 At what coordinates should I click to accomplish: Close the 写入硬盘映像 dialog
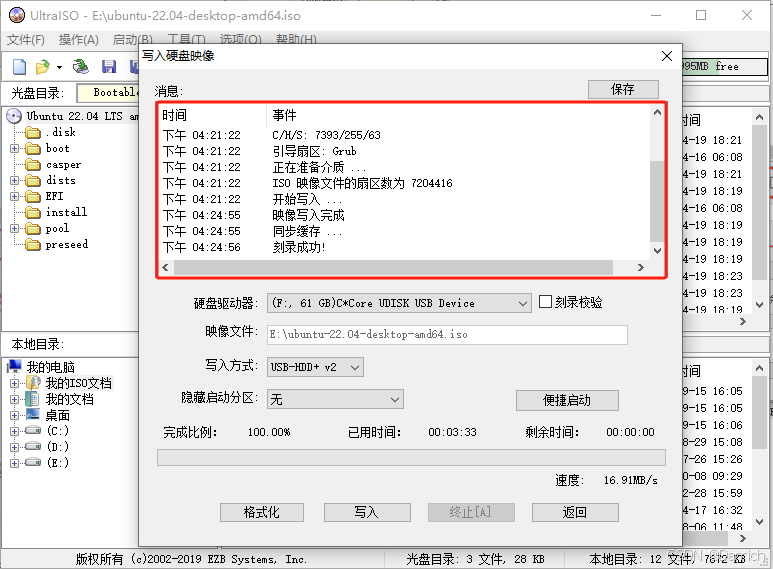click(x=667, y=56)
